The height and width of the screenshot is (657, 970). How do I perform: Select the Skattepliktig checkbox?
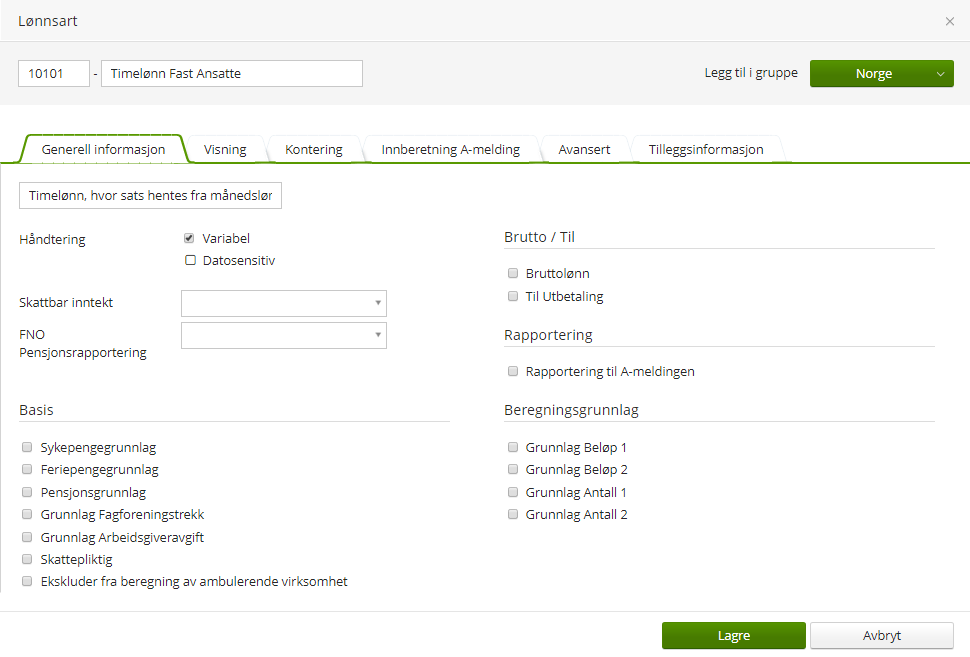[x=27, y=560]
